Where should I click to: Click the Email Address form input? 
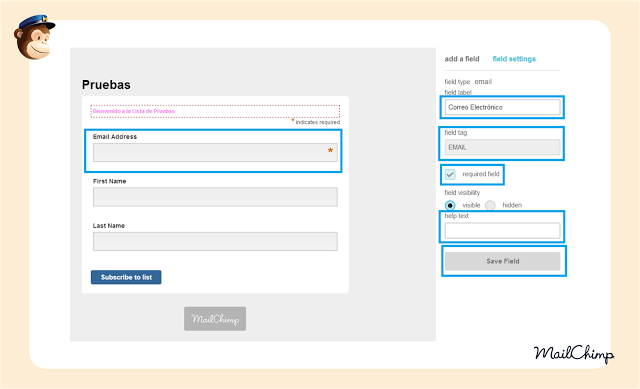(215, 152)
